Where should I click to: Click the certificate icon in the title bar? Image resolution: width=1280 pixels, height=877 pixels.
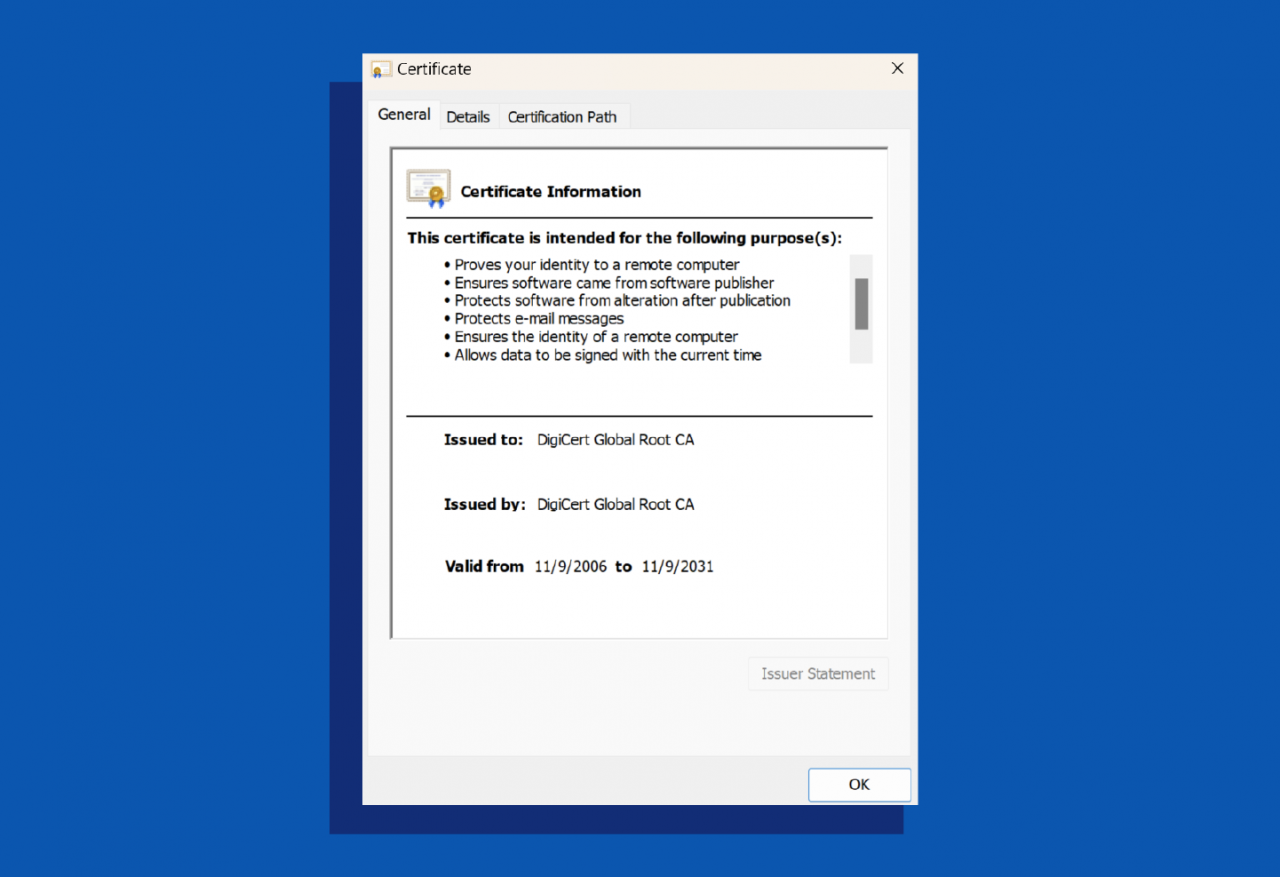(380, 69)
